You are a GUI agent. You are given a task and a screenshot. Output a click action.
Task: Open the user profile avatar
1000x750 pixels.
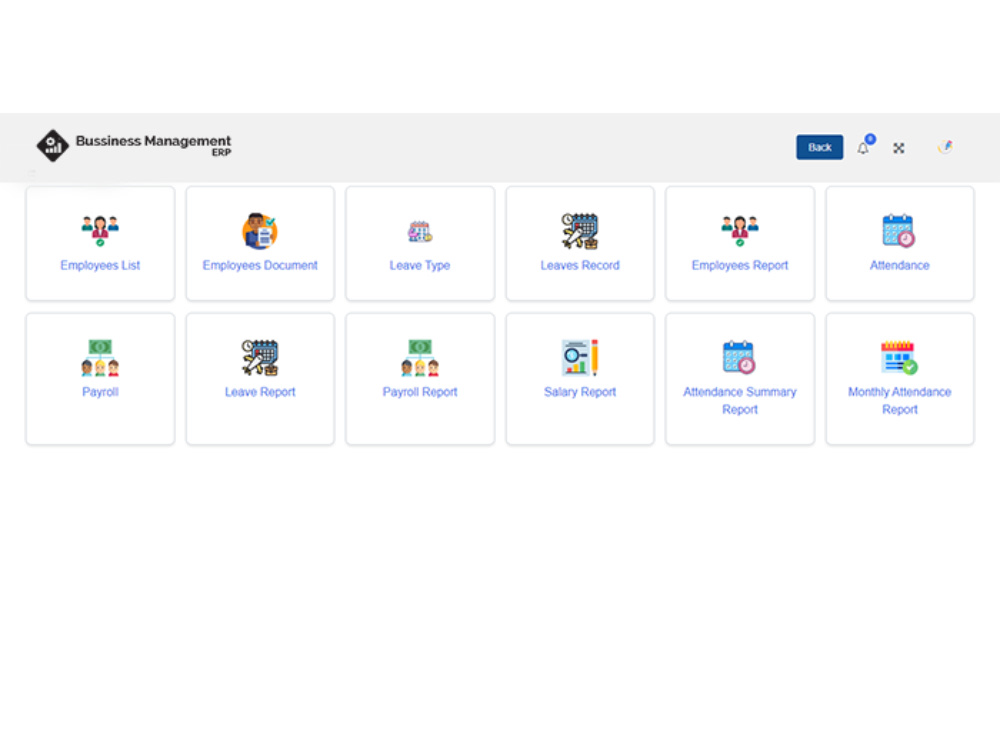click(945, 147)
